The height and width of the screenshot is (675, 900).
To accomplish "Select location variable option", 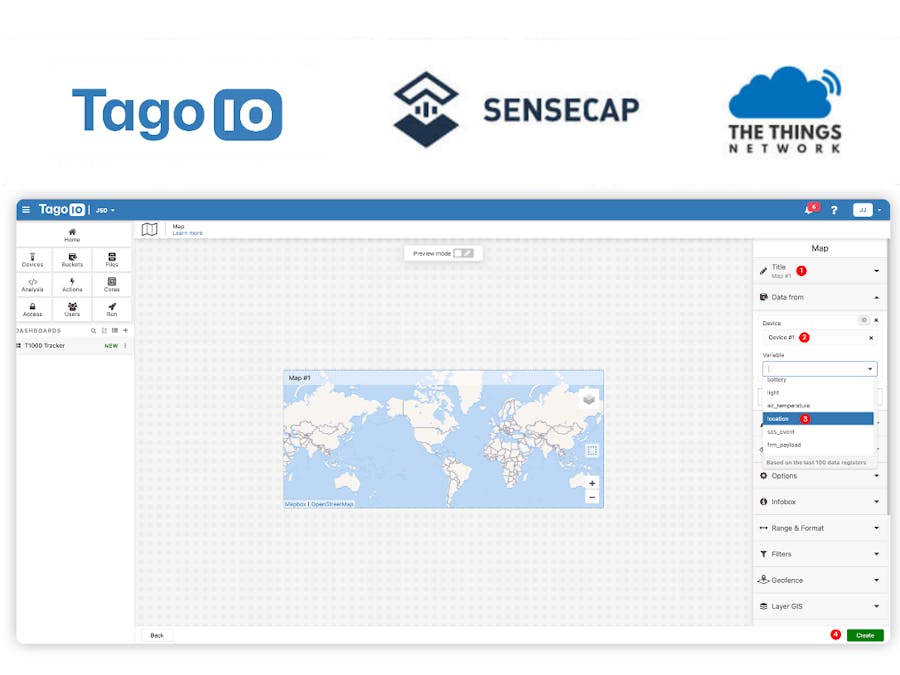I will point(818,419).
